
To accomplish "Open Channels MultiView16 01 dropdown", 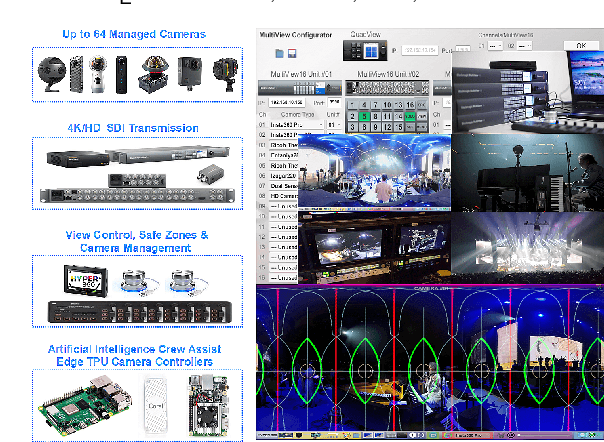I will pyautogui.click(x=495, y=46).
